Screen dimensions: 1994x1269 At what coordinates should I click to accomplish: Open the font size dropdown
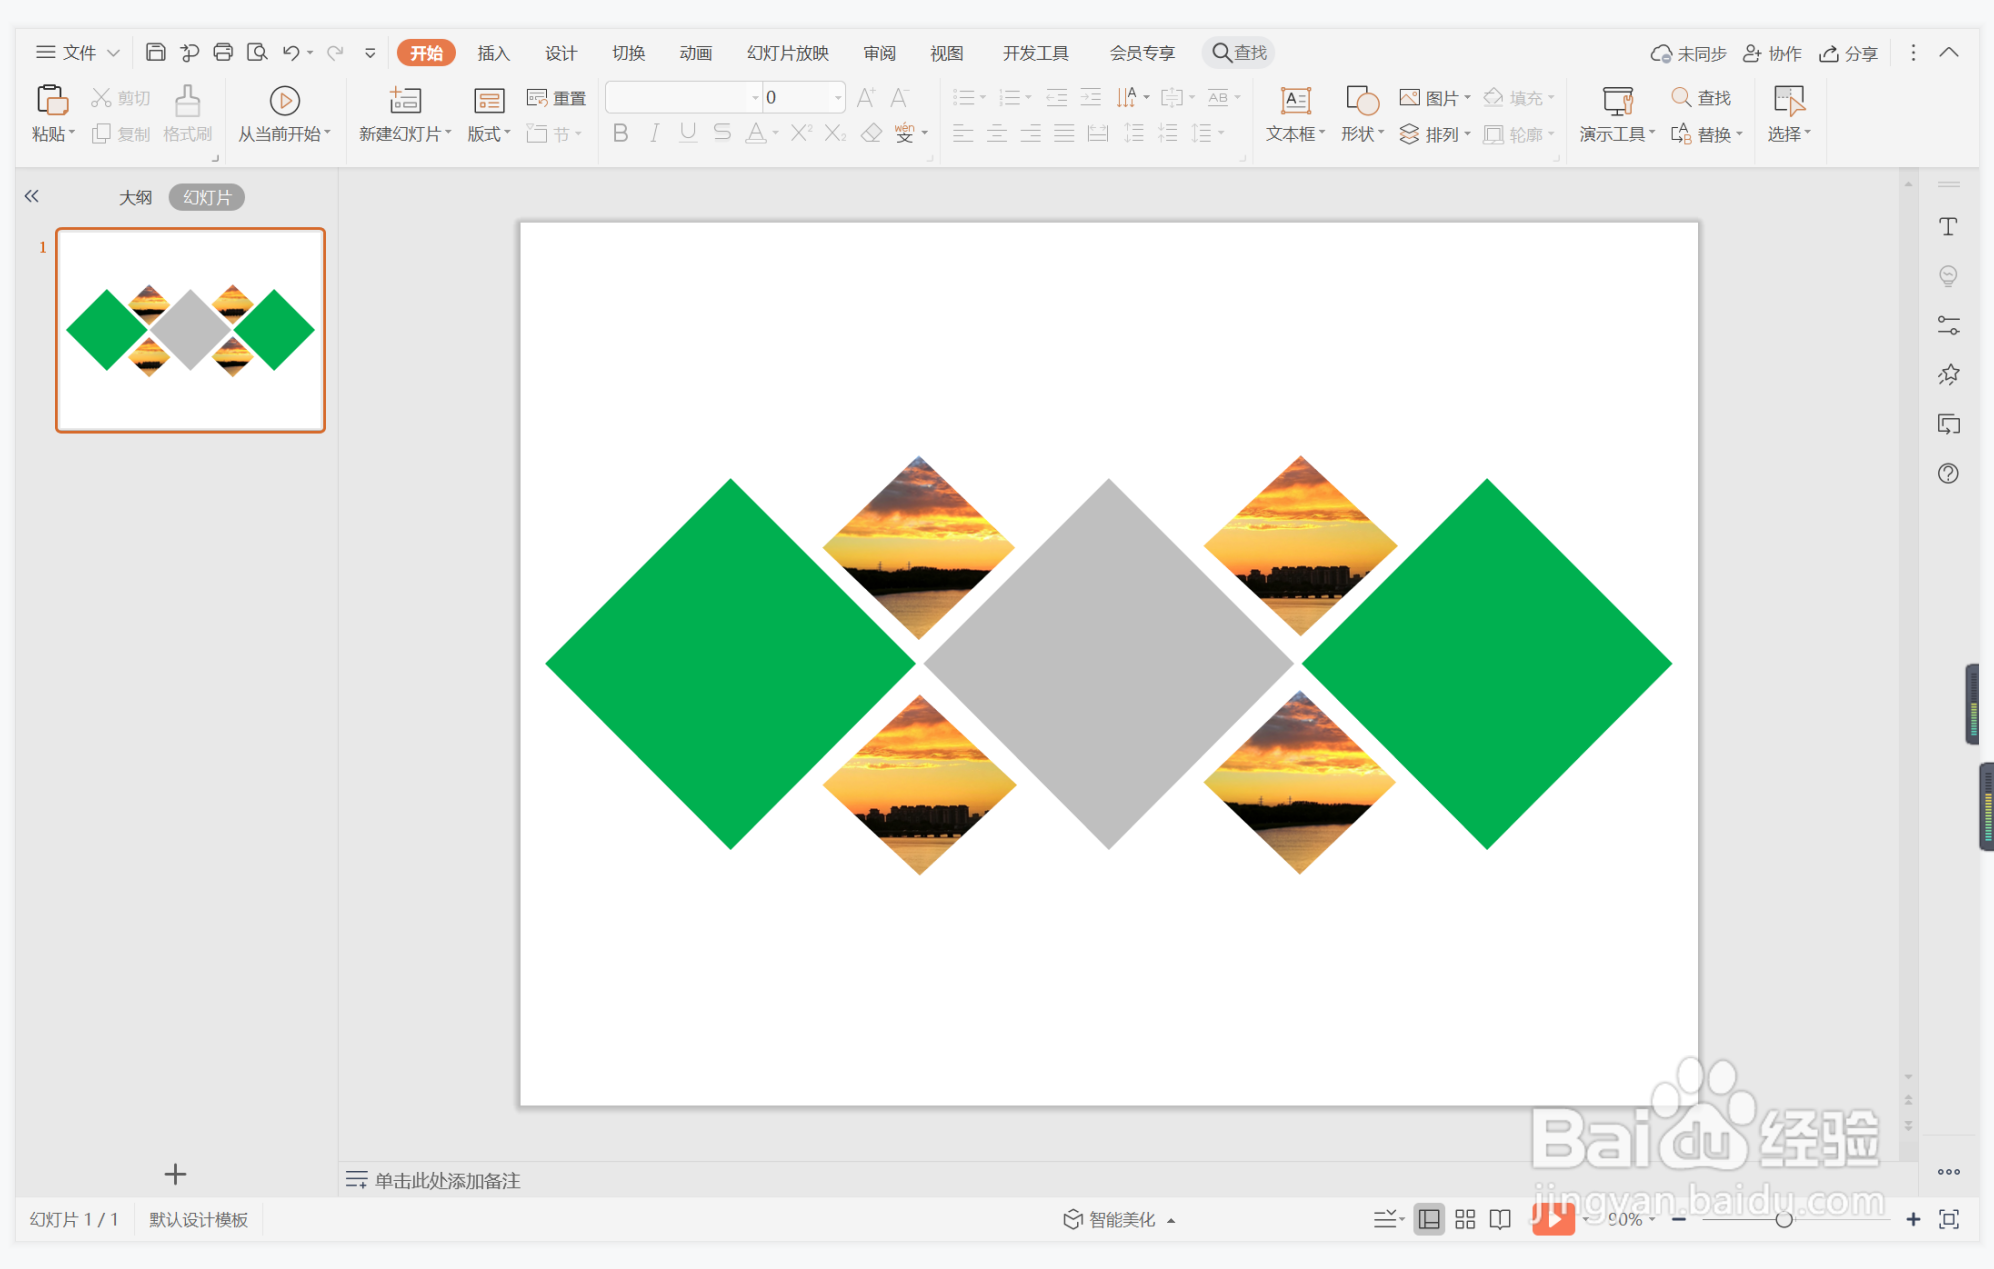pyautogui.click(x=837, y=98)
